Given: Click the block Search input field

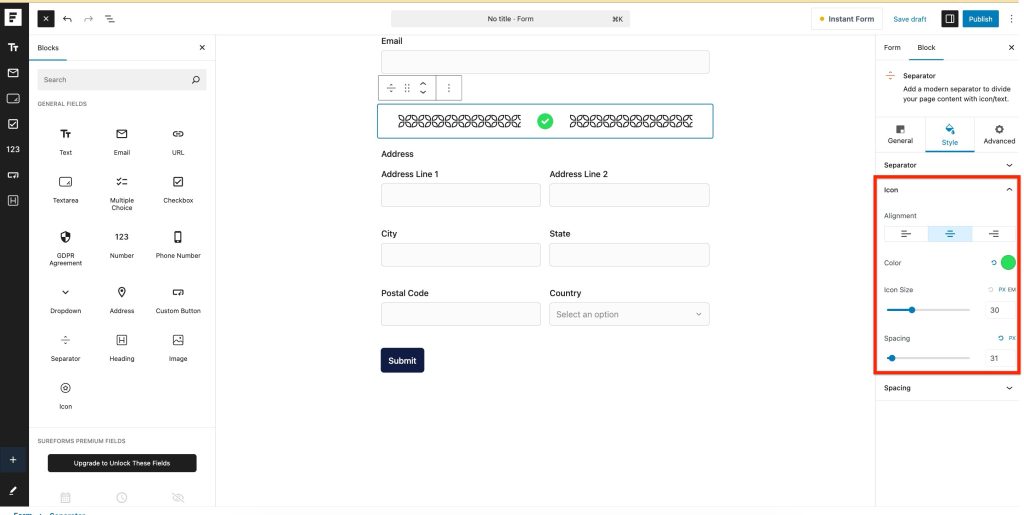Looking at the screenshot, I should tap(113, 79).
